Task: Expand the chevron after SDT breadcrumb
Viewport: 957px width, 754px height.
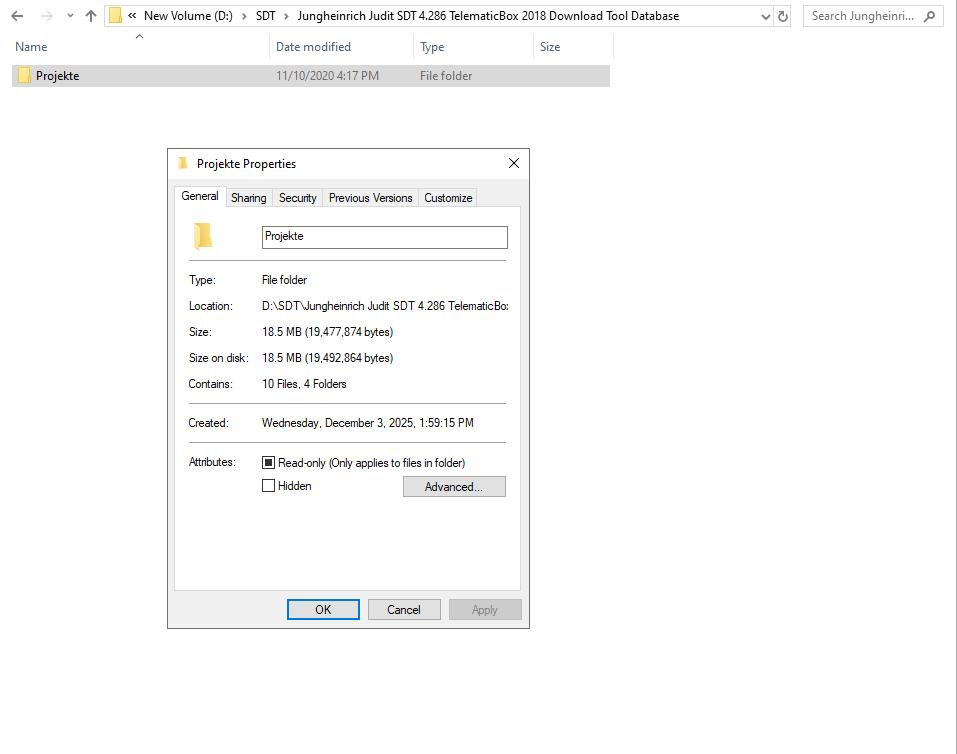Action: pyautogui.click(x=286, y=16)
